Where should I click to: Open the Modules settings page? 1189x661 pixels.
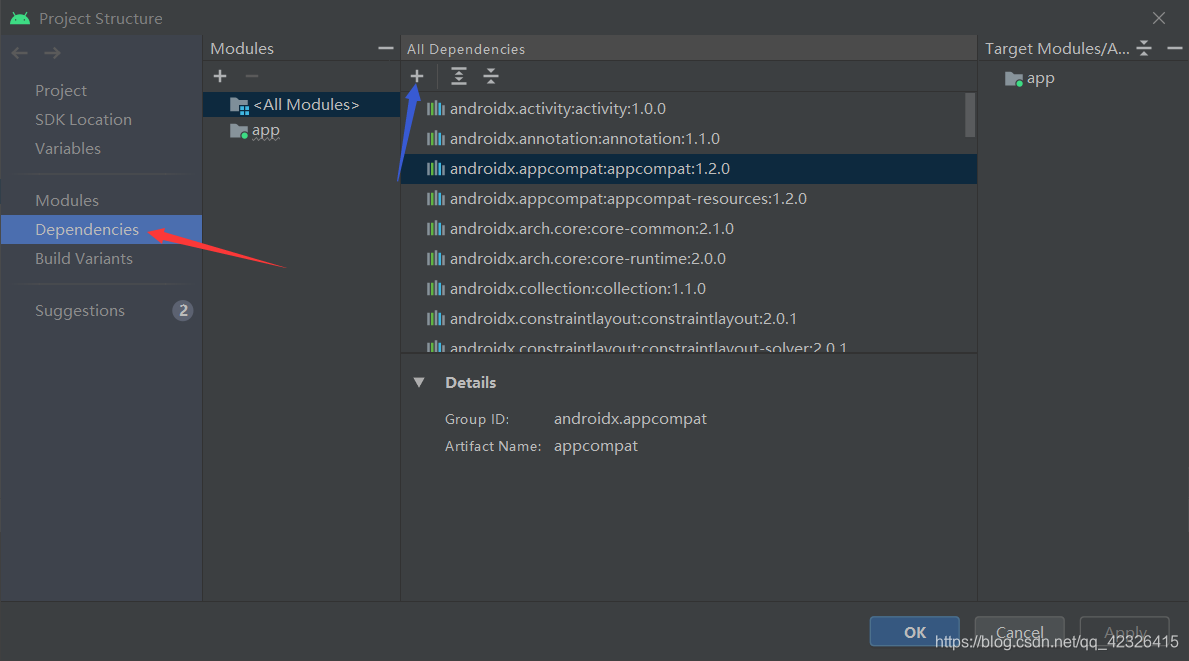(x=67, y=200)
